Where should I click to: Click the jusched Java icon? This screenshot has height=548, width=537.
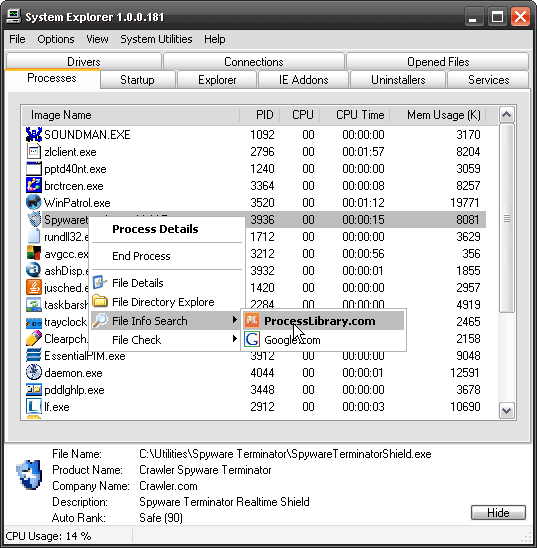(34, 288)
